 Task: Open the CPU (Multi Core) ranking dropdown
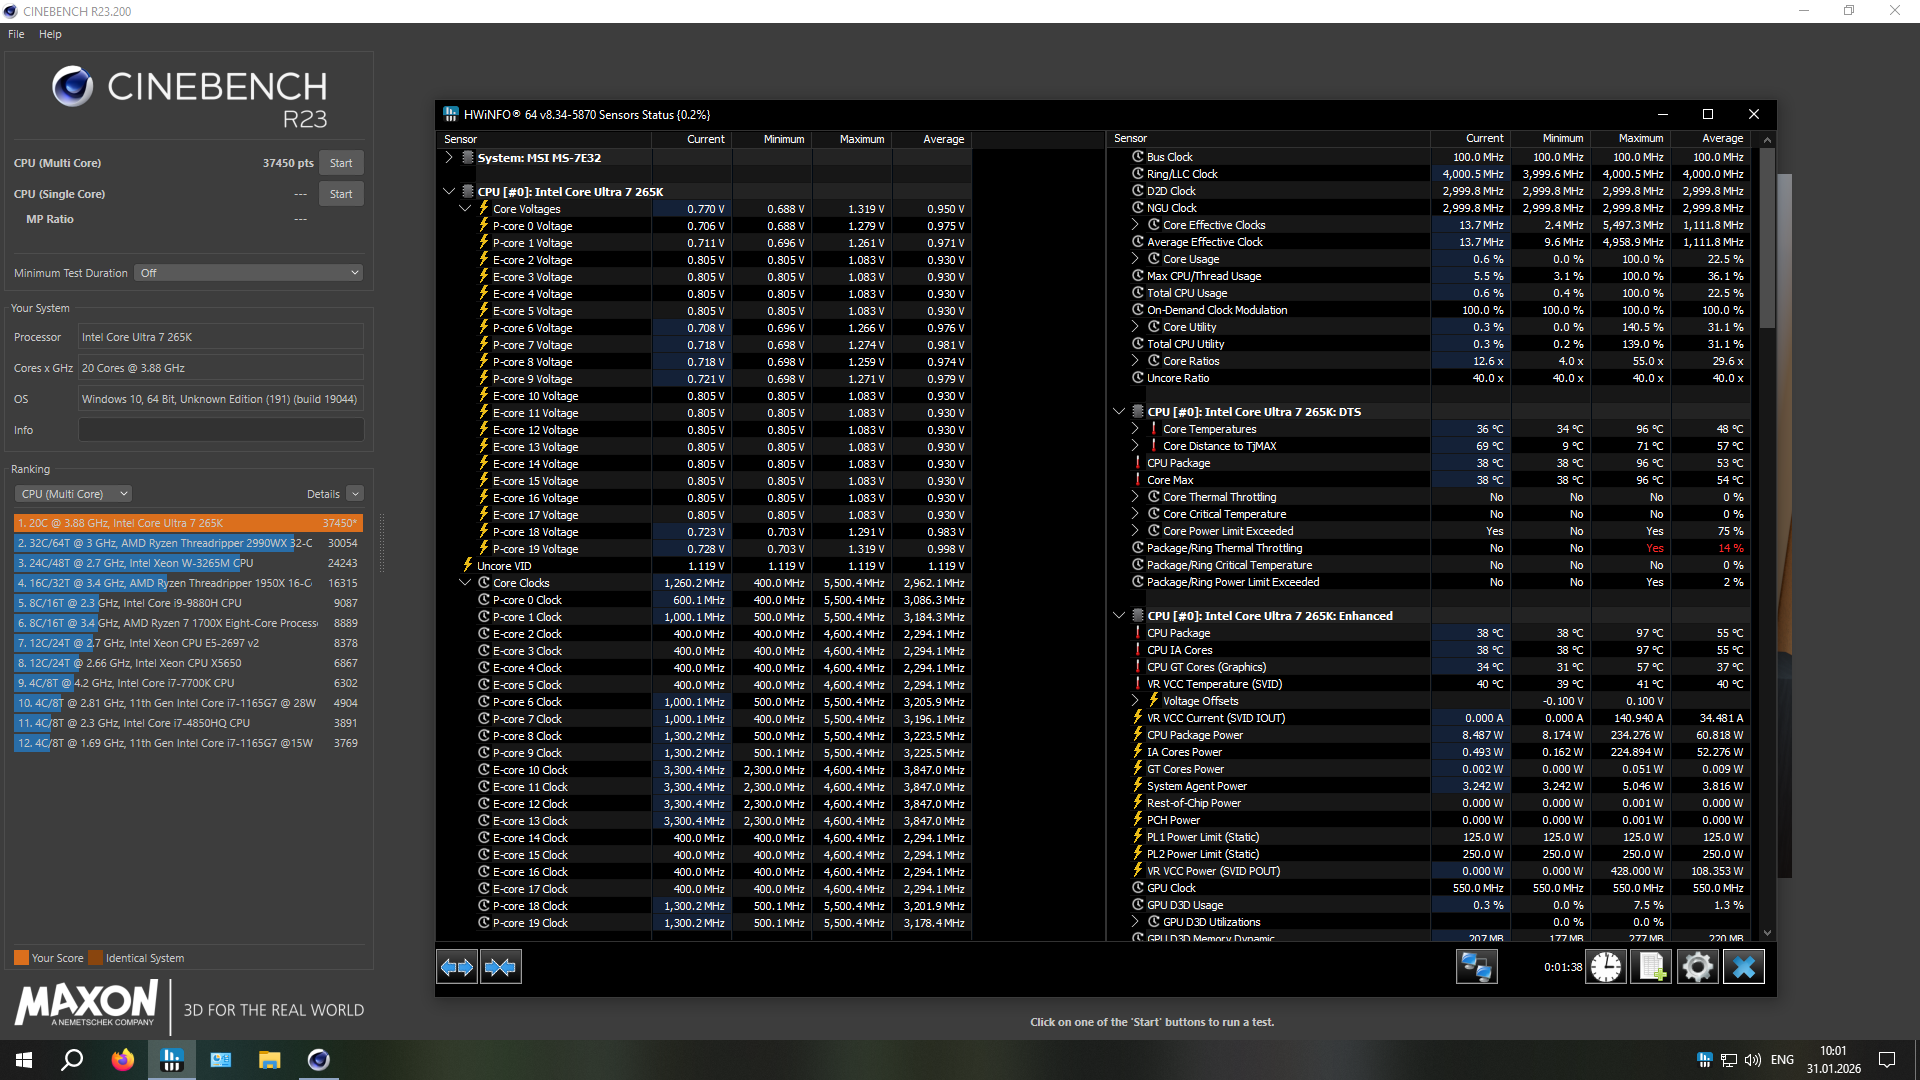(74, 494)
